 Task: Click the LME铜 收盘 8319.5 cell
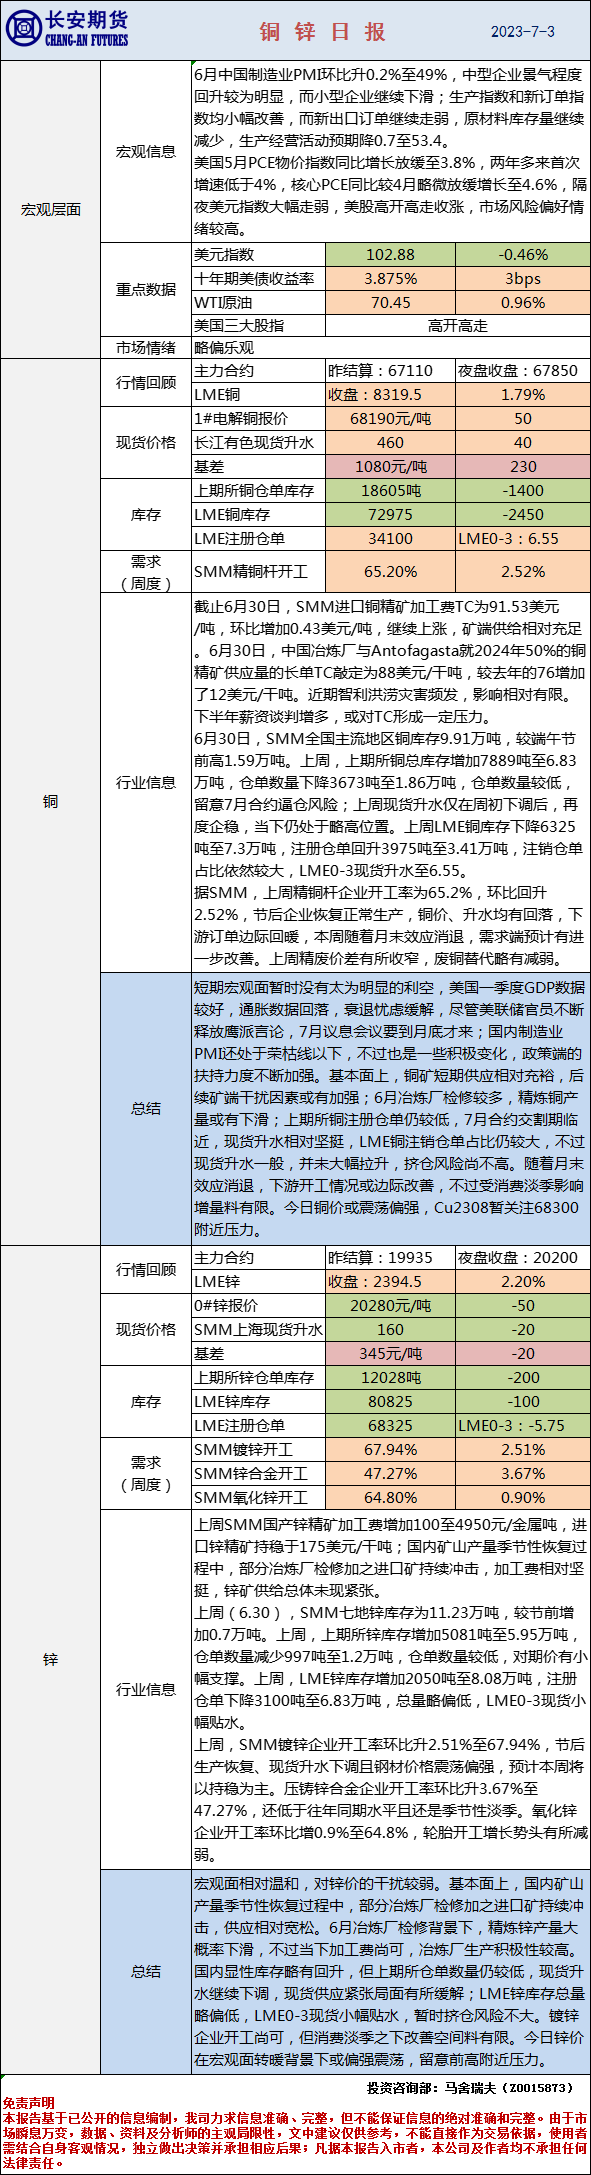[x=390, y=395]
